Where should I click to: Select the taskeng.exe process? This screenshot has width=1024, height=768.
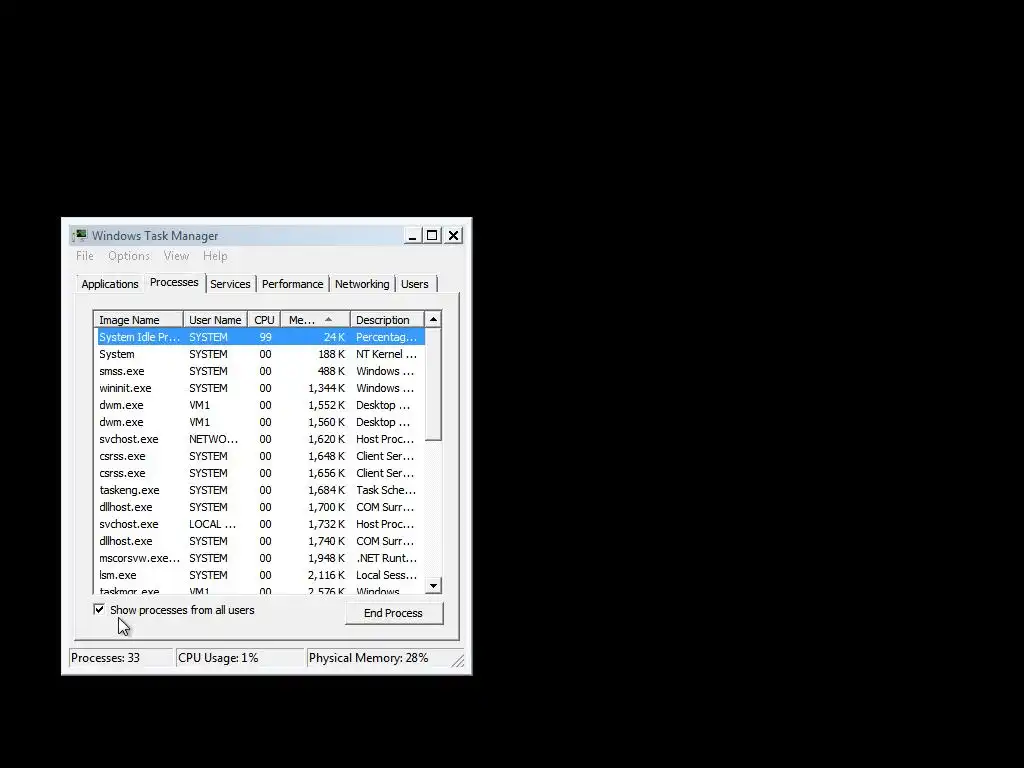tap(260, 490)
